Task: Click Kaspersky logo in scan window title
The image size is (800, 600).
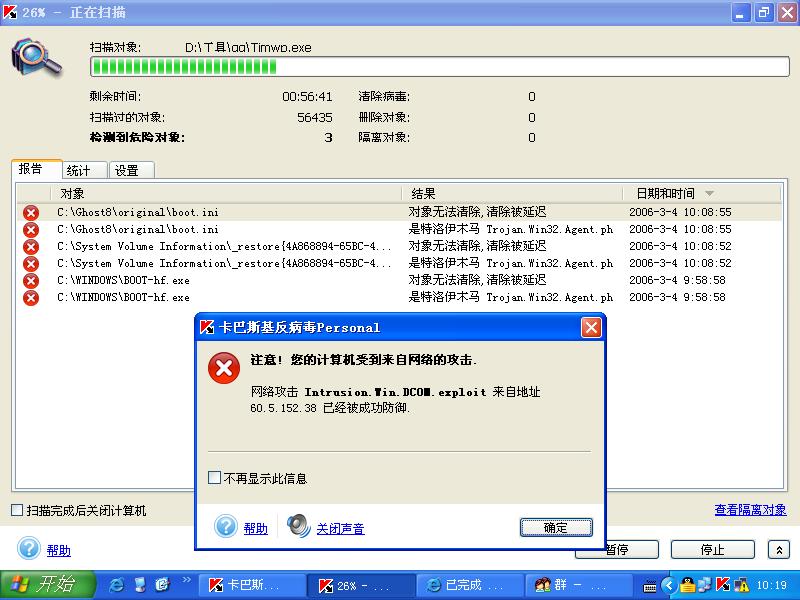Action: pyautogui.click(x=10, y=12)
